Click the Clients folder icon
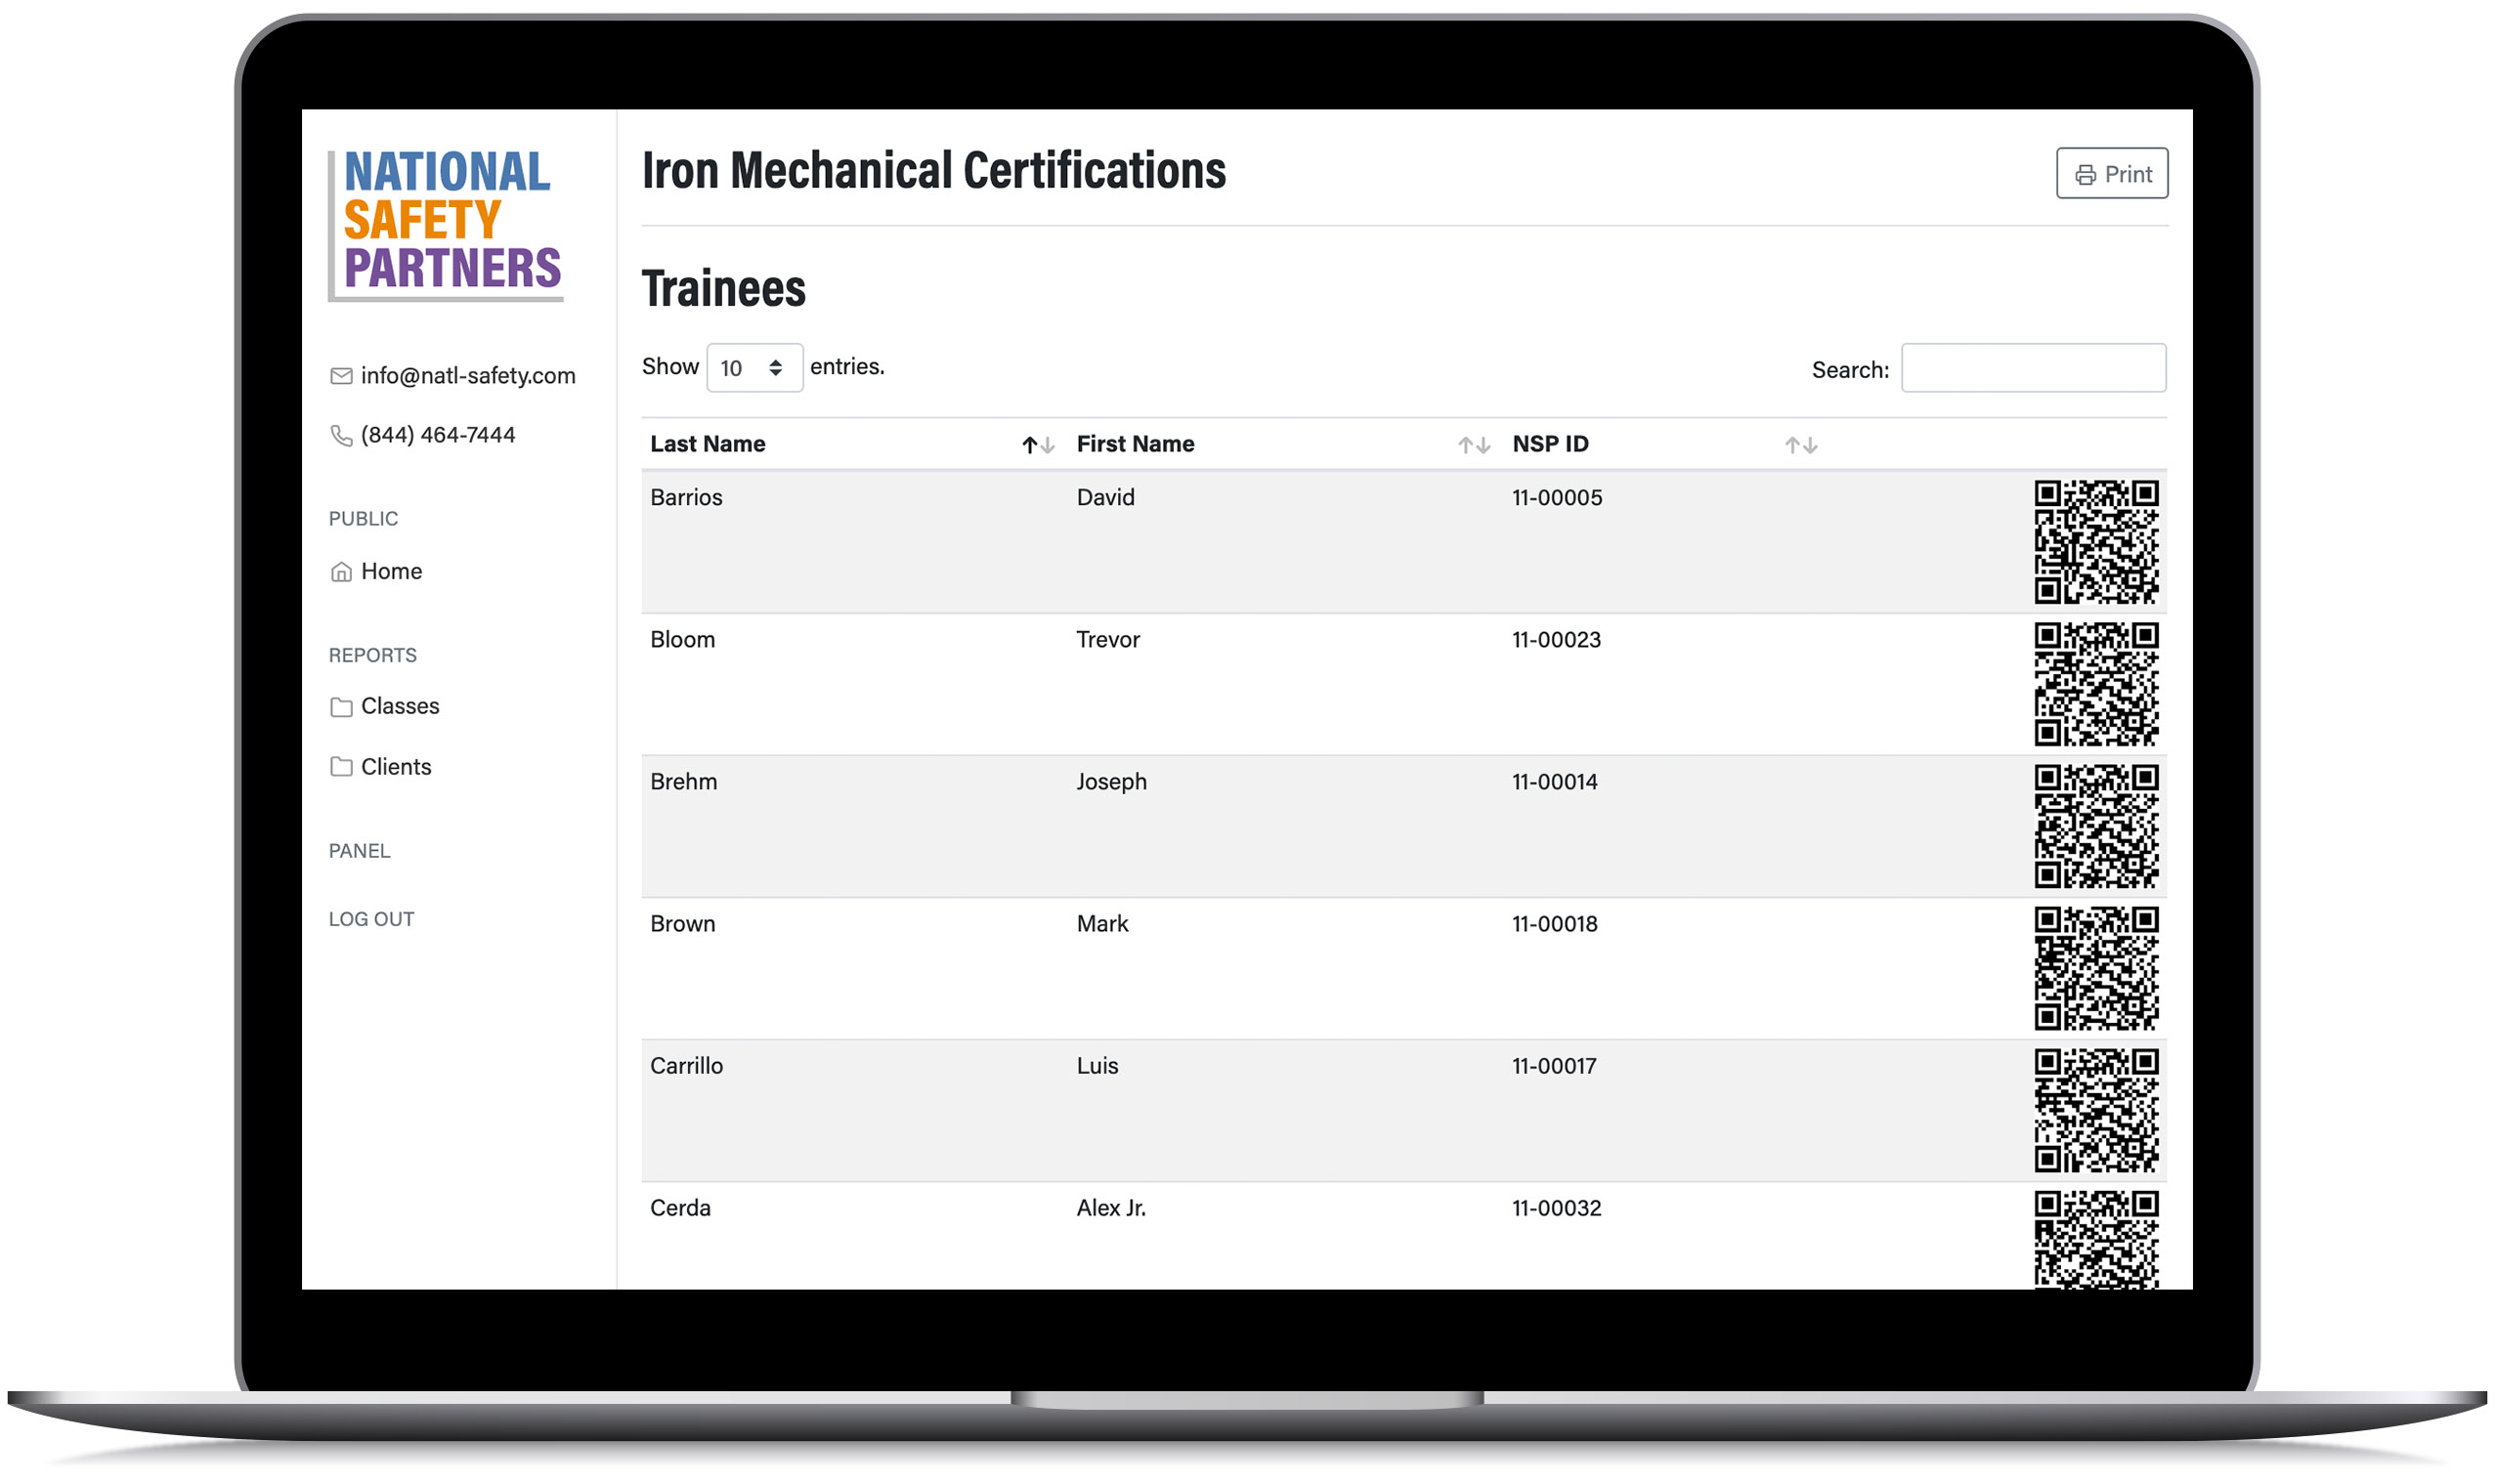 pyautogui.click(x=341, y=767)
